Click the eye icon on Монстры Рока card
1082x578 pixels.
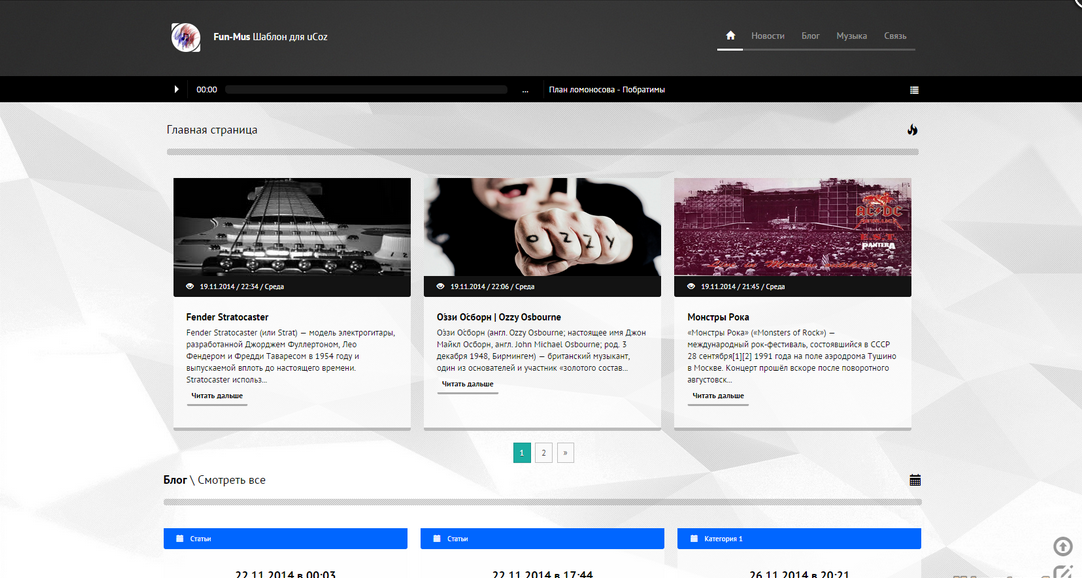pyautogui.click(x=691, y=286)
